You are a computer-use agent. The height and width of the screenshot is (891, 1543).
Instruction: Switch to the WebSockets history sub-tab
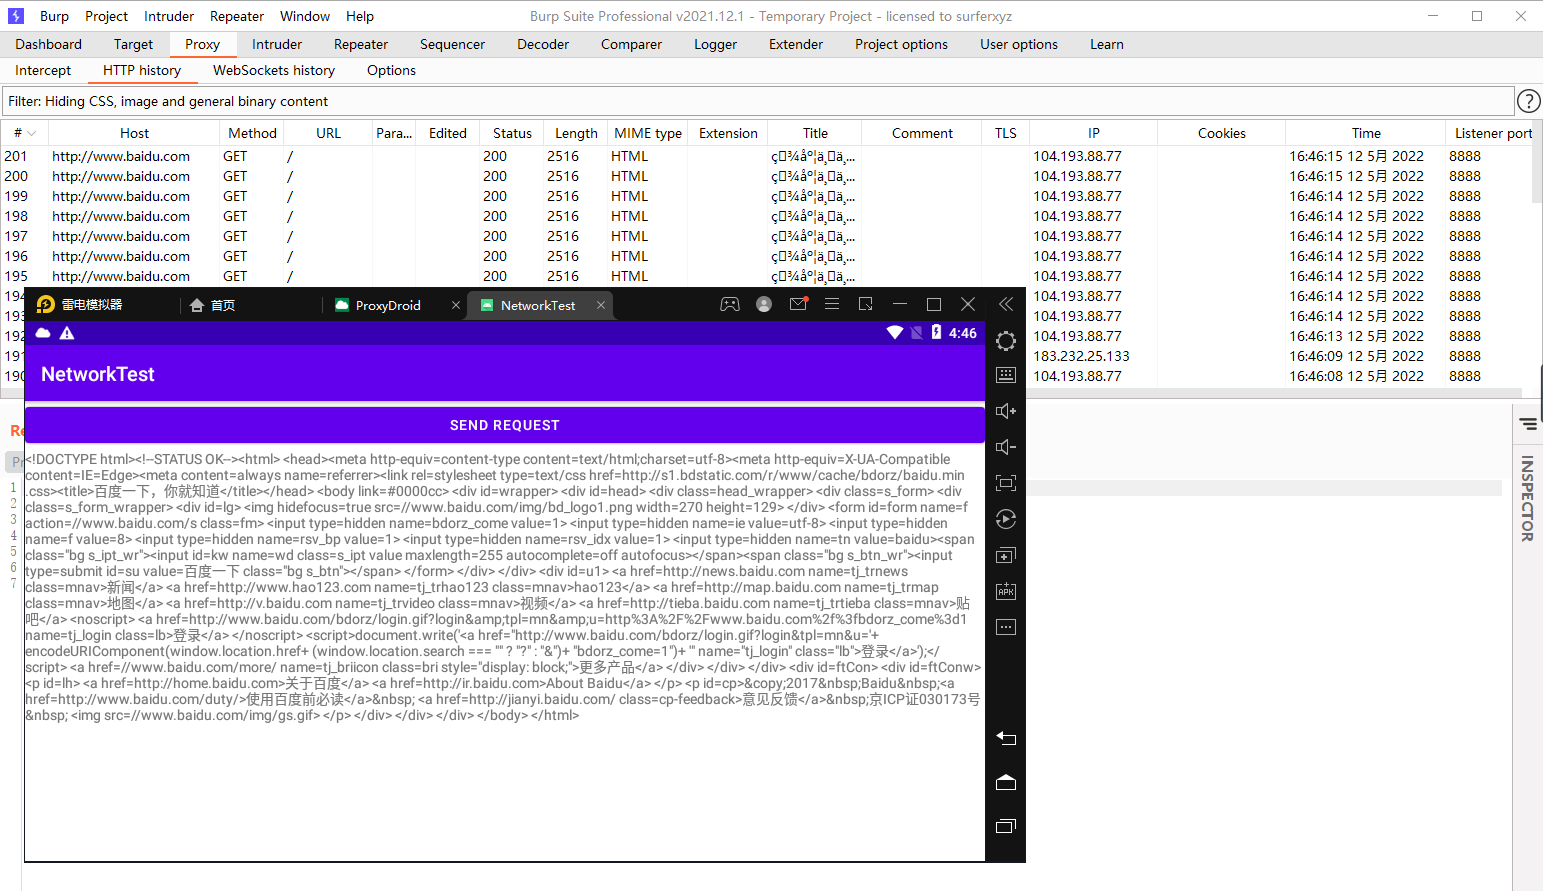[274, 70]
